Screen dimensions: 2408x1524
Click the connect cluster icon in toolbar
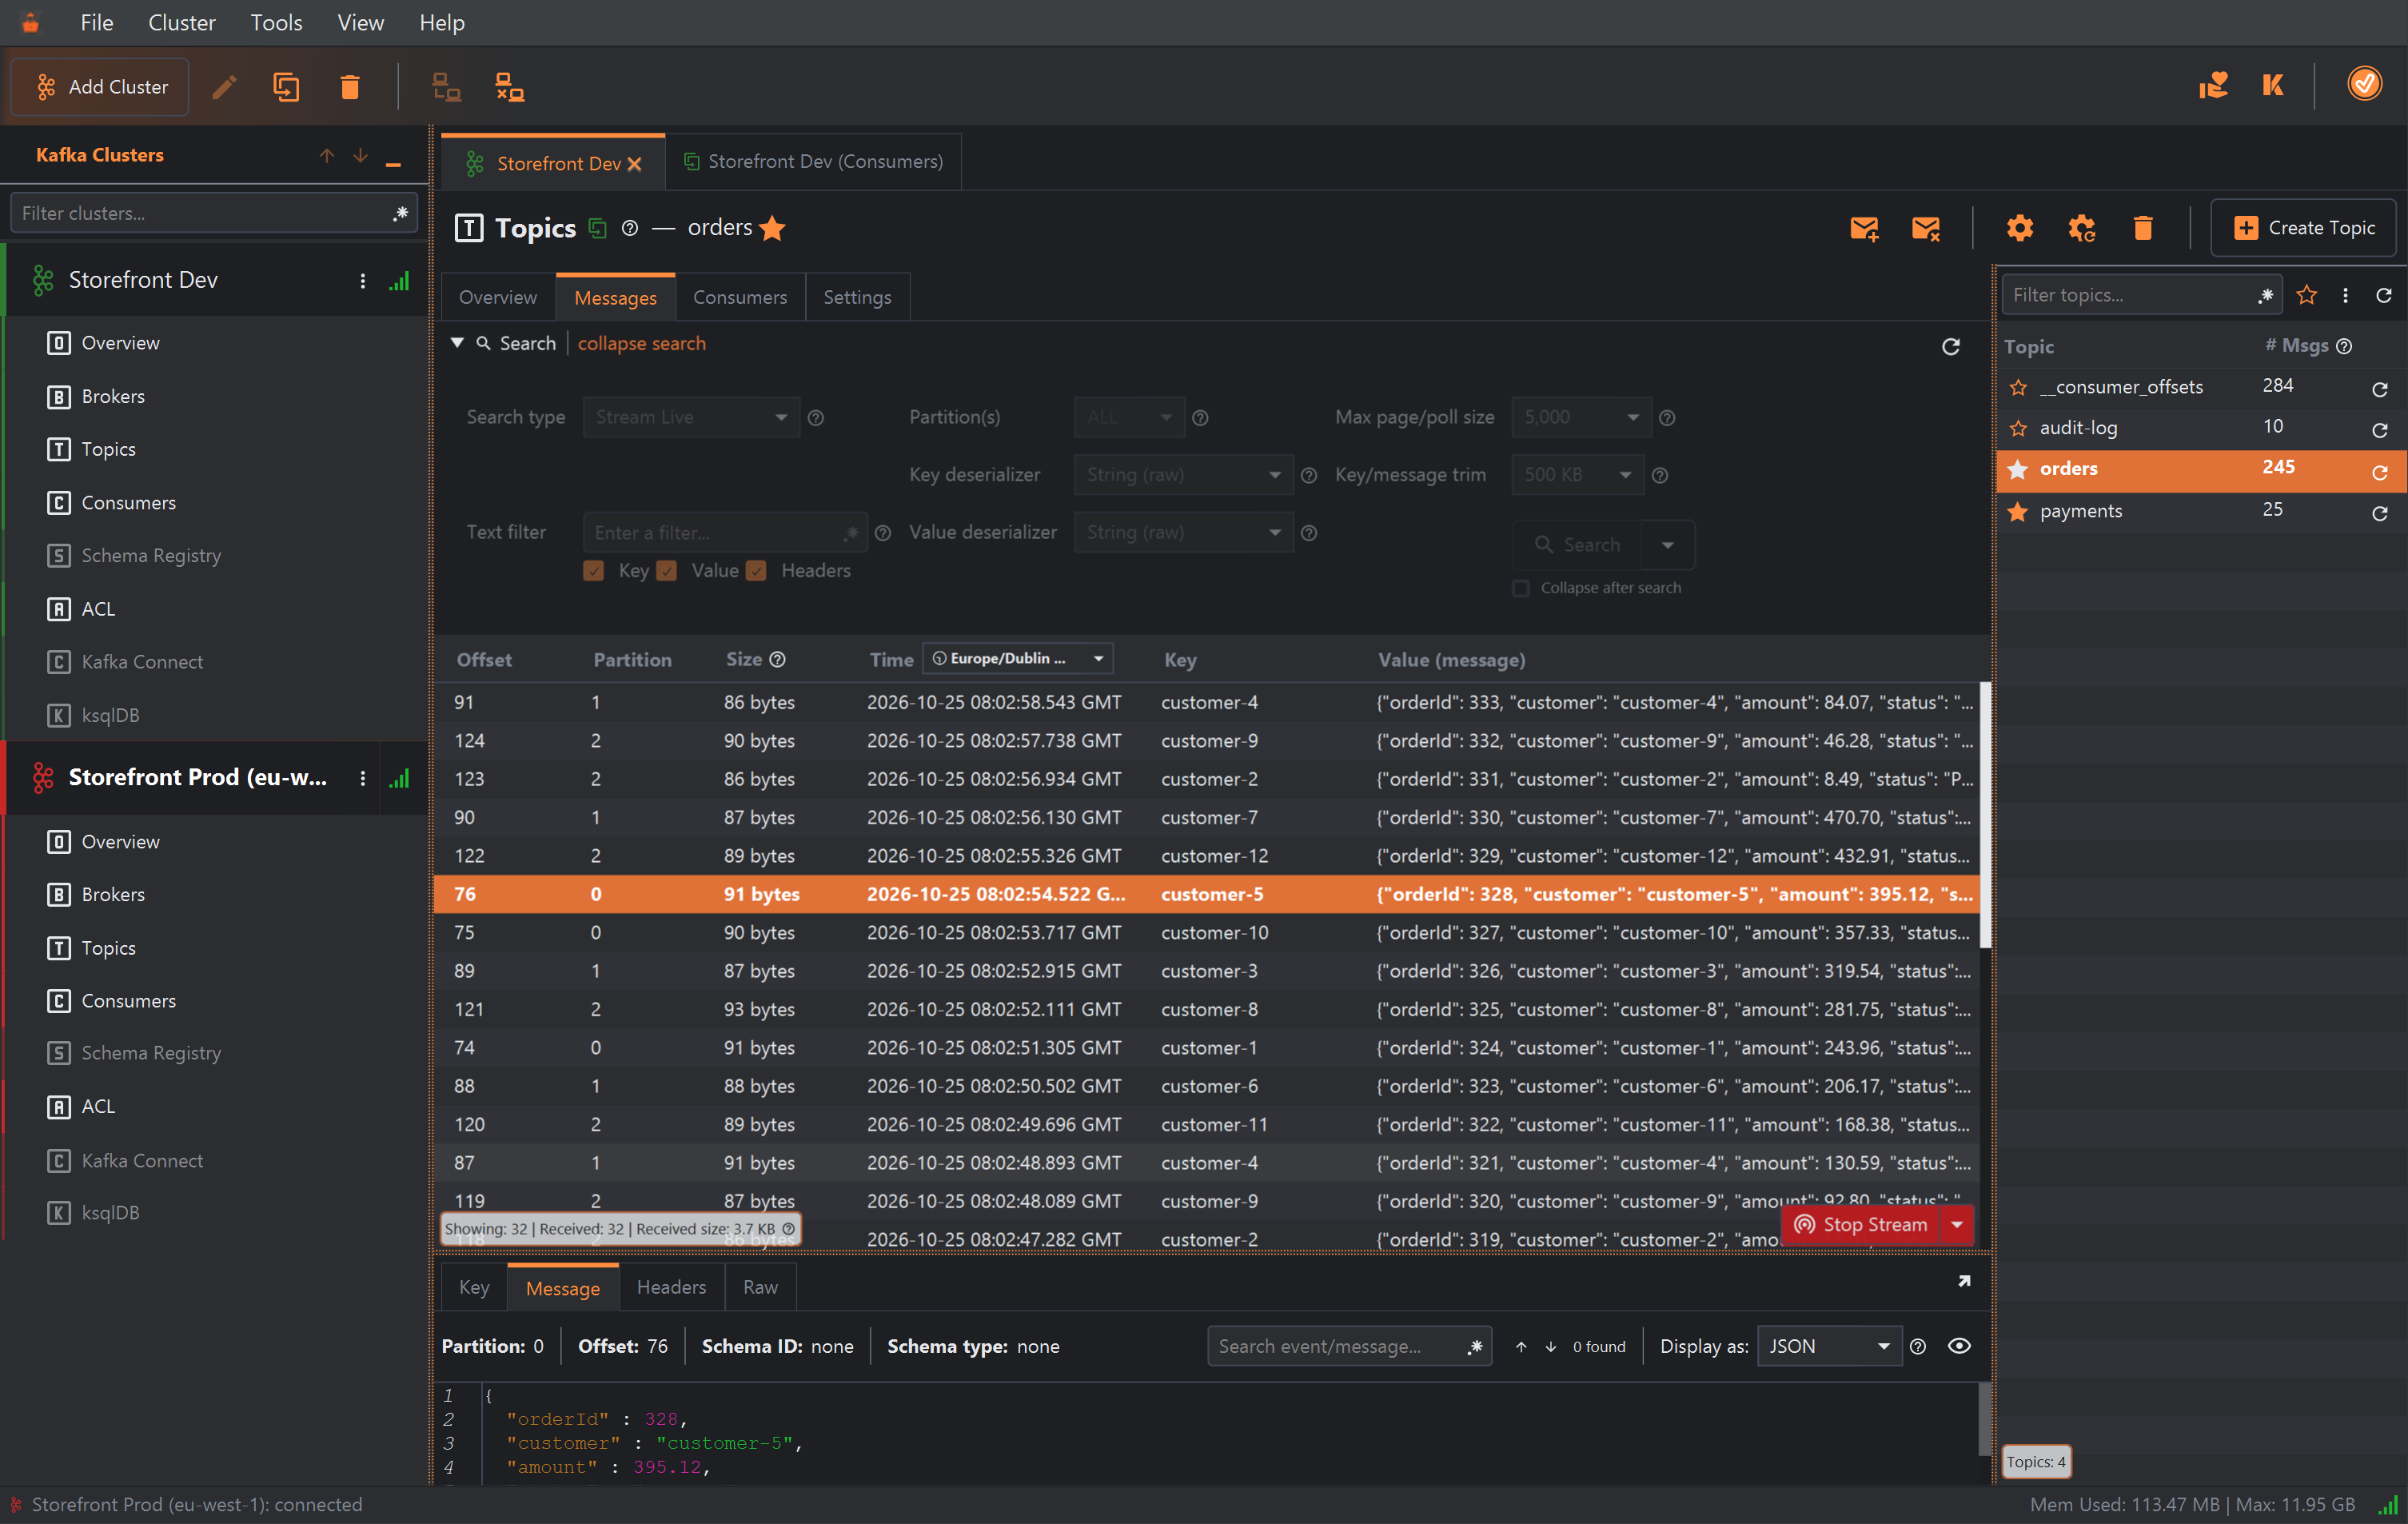tap(446, 87)
